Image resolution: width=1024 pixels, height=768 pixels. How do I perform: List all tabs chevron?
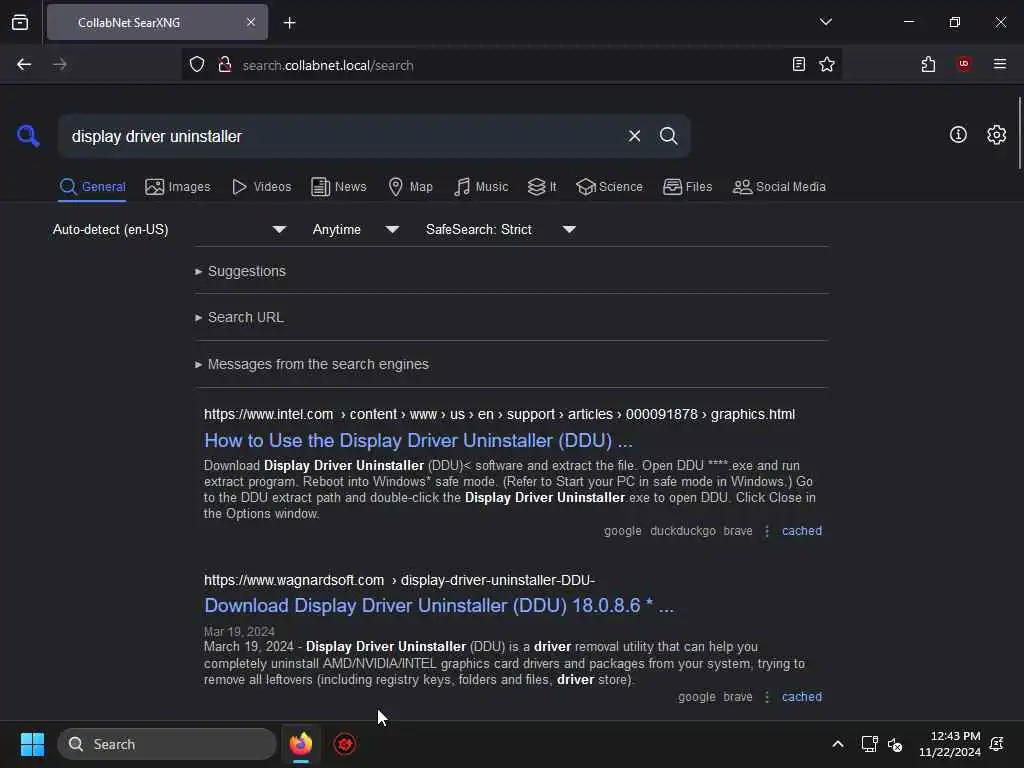(x=825, y=22)
